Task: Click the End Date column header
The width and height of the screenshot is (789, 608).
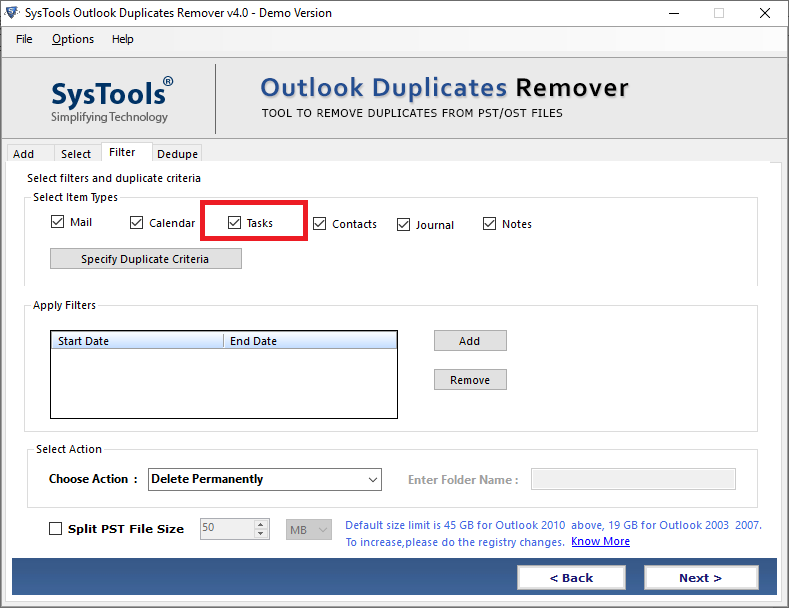Action: [x=310, y=341]
